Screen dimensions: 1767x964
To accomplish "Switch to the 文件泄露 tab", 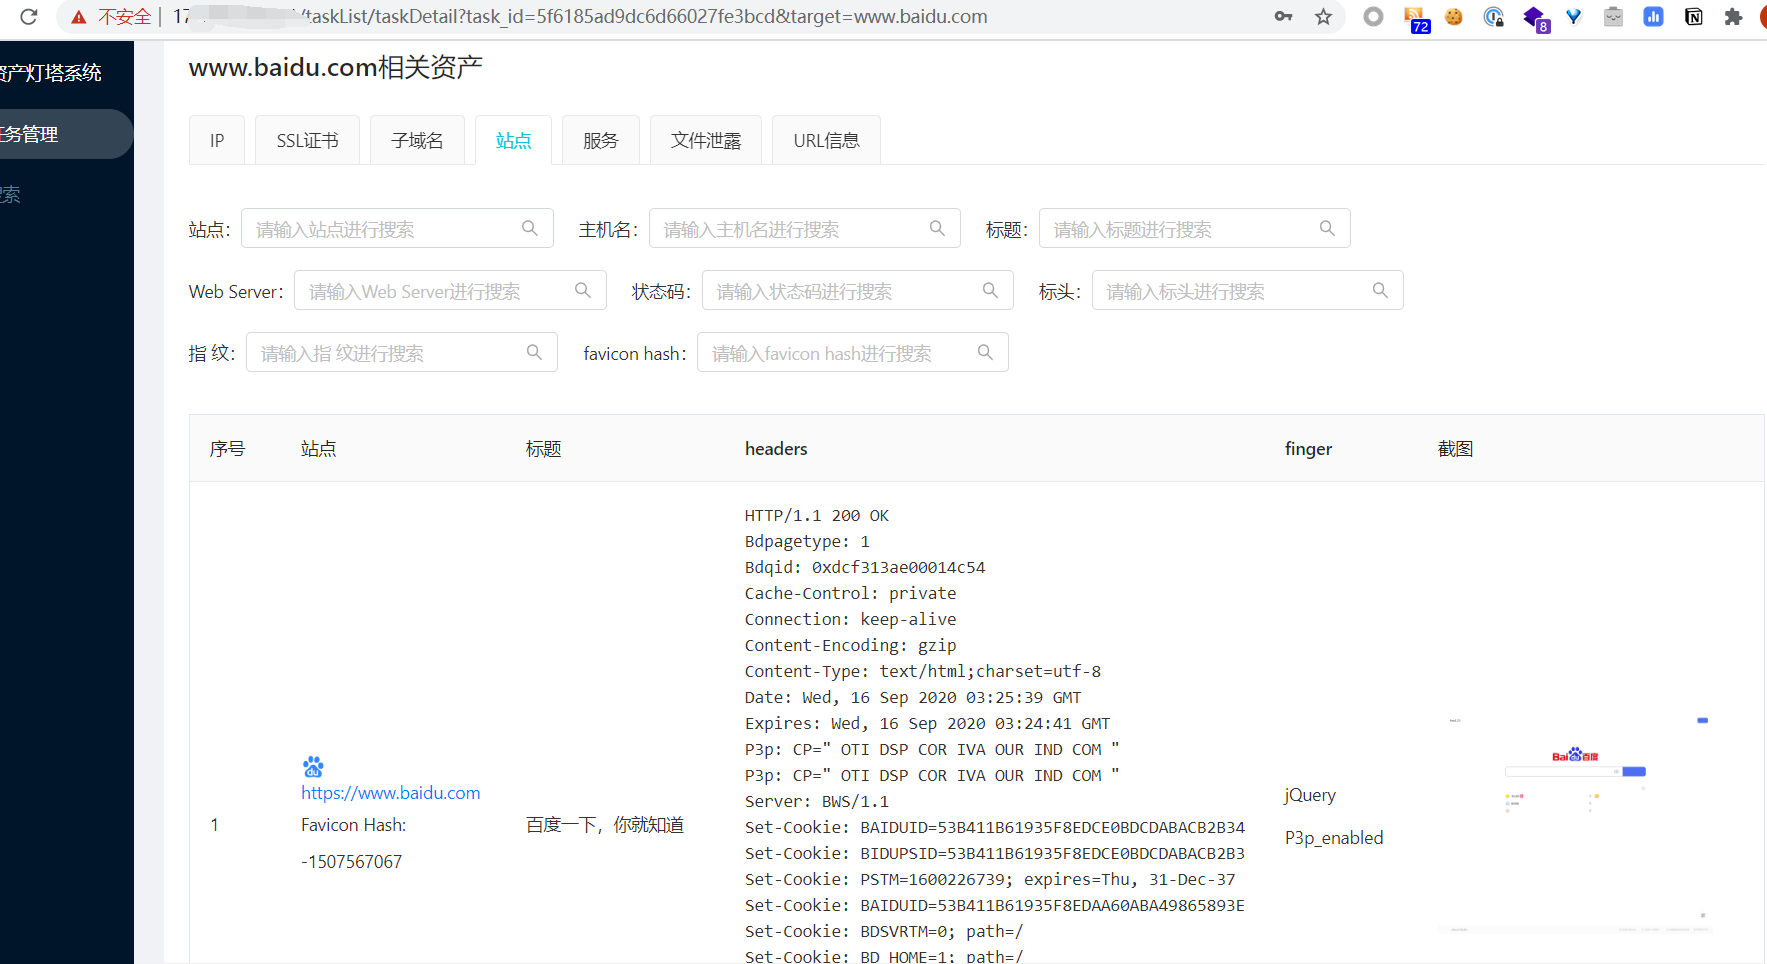I will pyautogui.click(x=706, y=140).
